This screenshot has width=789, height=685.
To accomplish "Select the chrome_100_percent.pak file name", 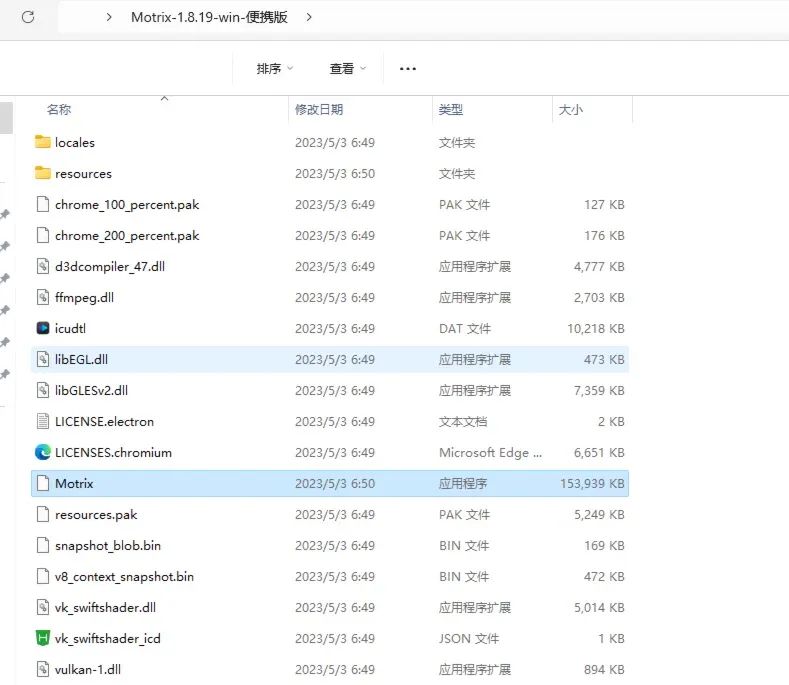I will (x=127, y=205).
